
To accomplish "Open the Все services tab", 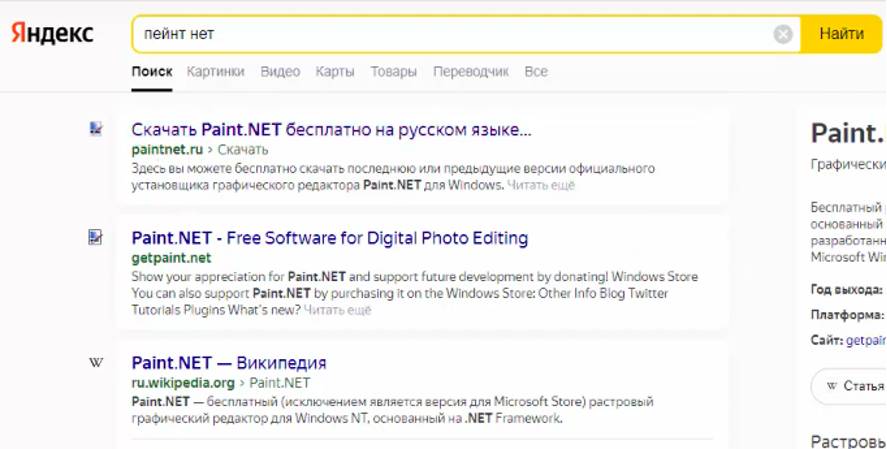I will (x=536, y=72).
